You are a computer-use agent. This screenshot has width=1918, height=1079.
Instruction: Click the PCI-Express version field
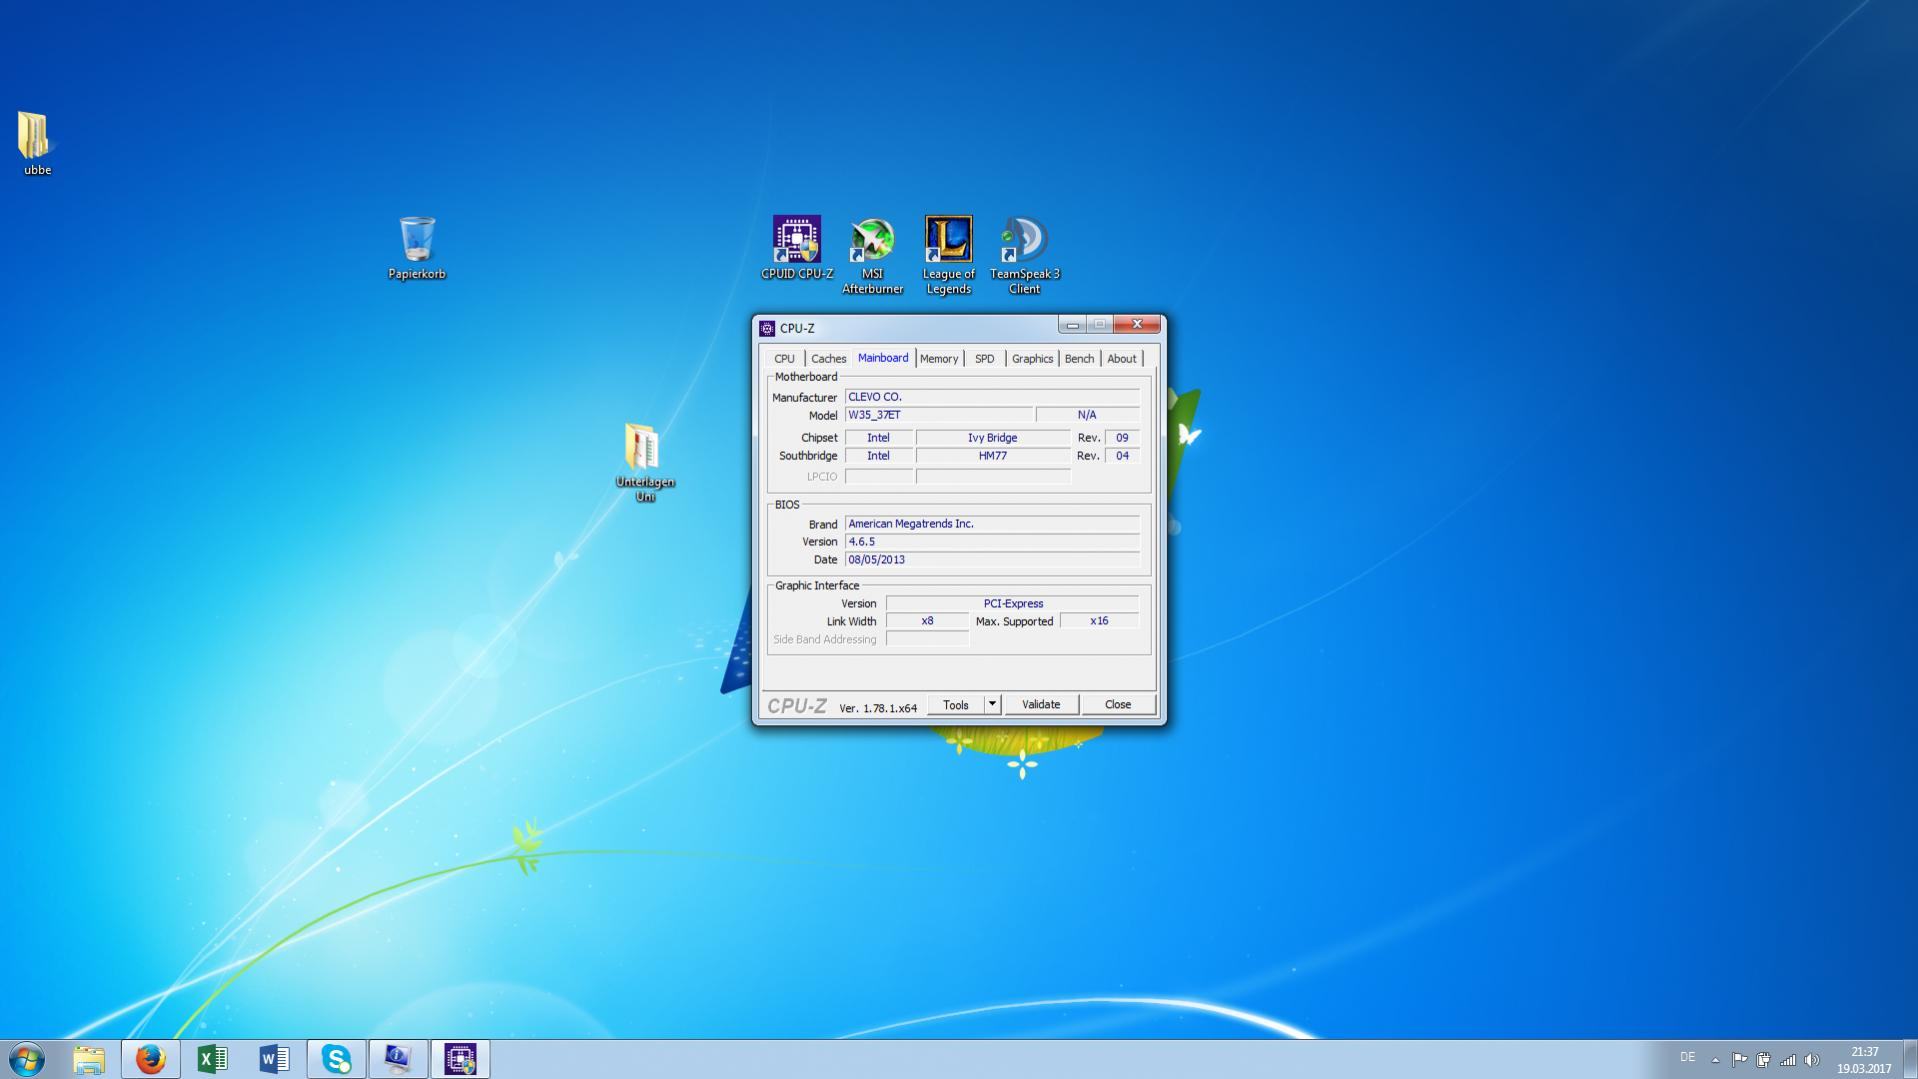(x=1012, y=604)
